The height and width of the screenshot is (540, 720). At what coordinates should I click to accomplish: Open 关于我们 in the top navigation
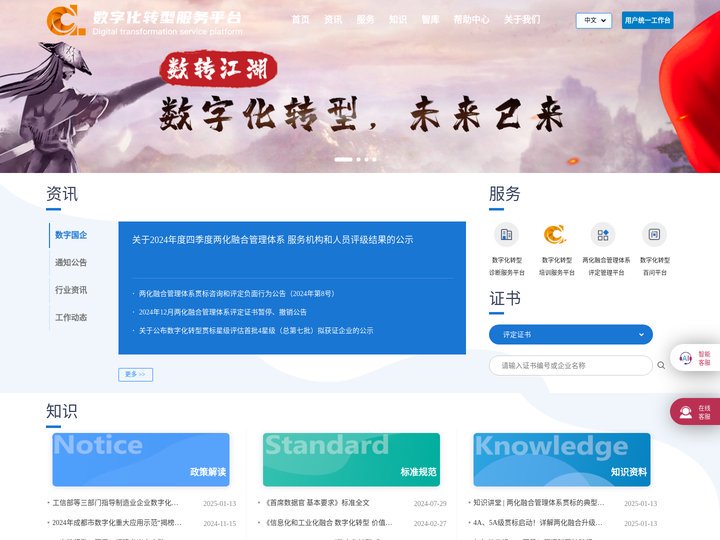coord(522,19)
